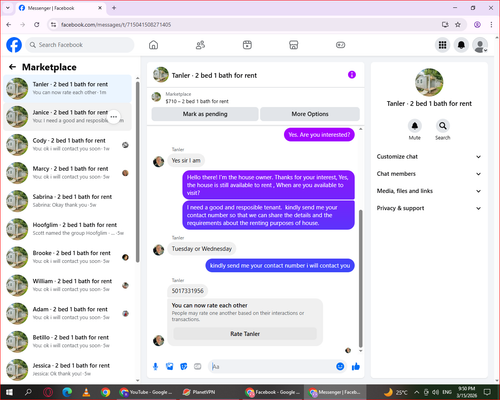This screenshot has height=400, width=500.
Task: Choose a sticker from the composer
Action: click(x=184, y=367)
